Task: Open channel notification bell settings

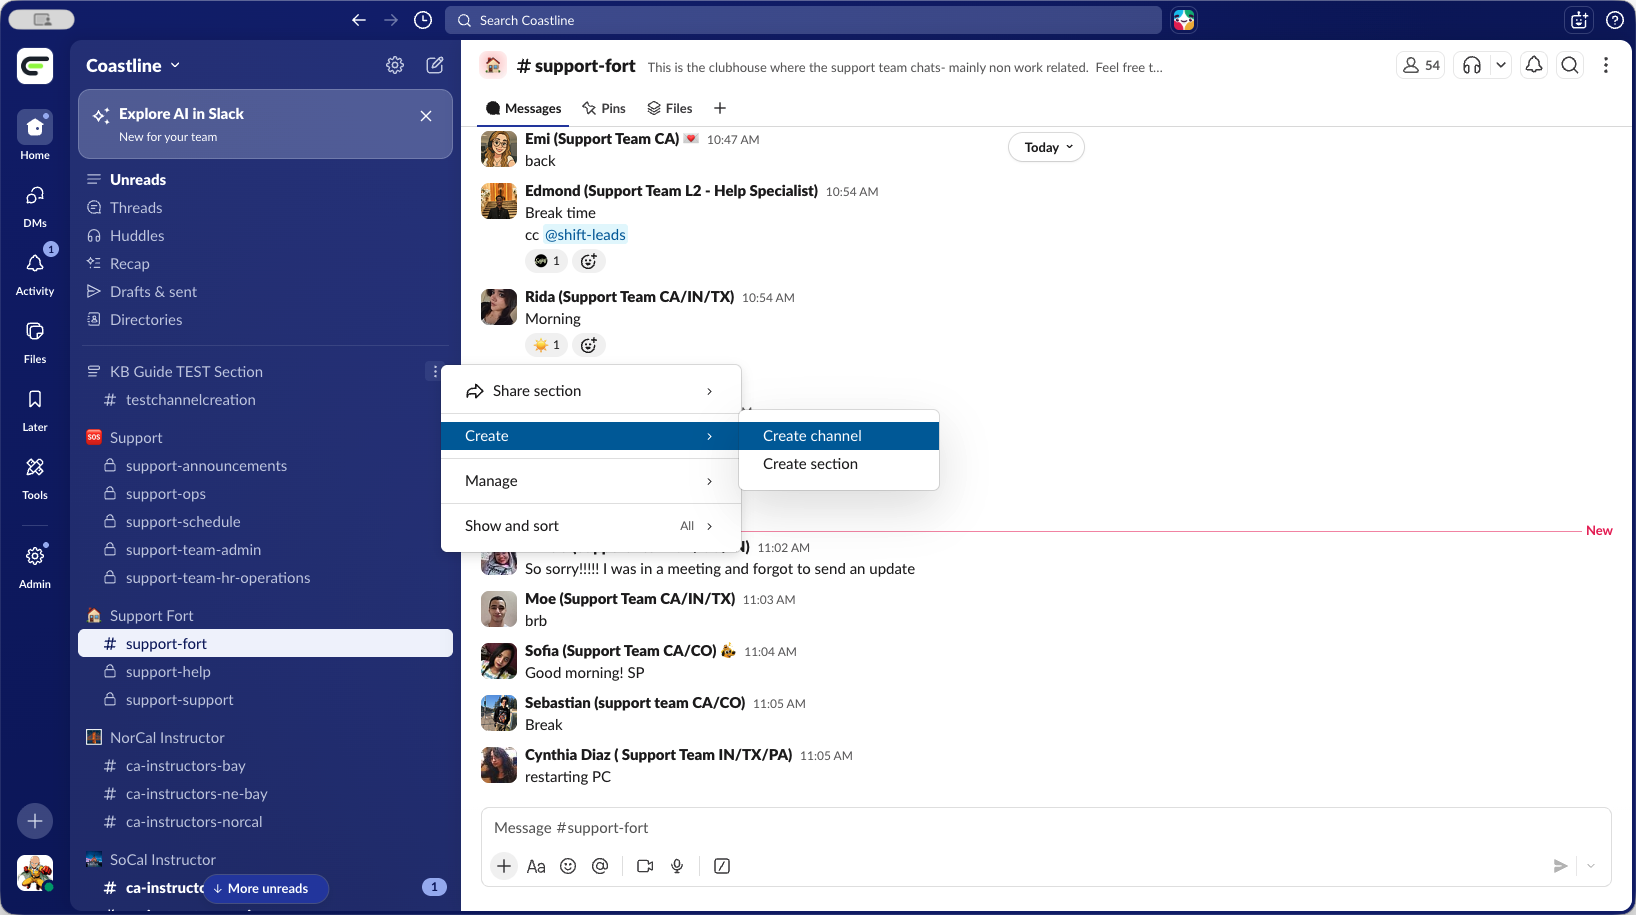Action: coord(1533,65)
